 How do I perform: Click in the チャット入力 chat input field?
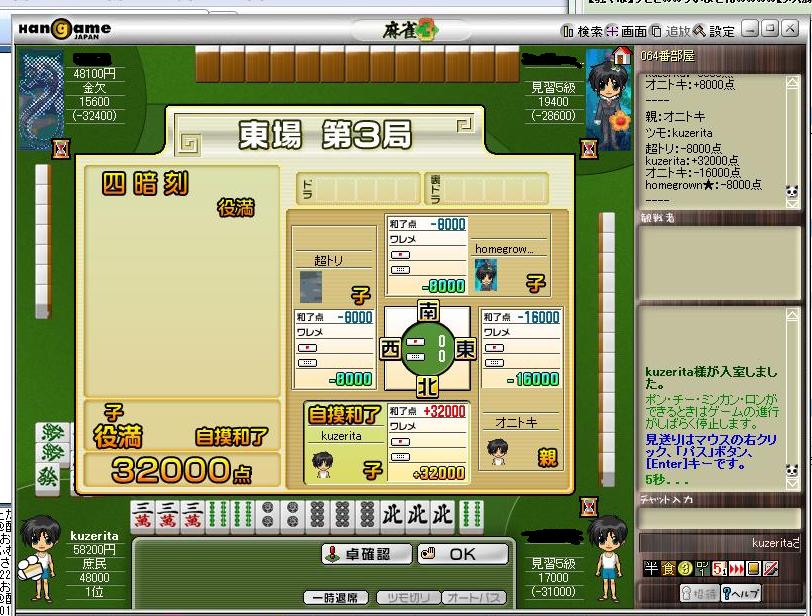(x=719, y=518)
